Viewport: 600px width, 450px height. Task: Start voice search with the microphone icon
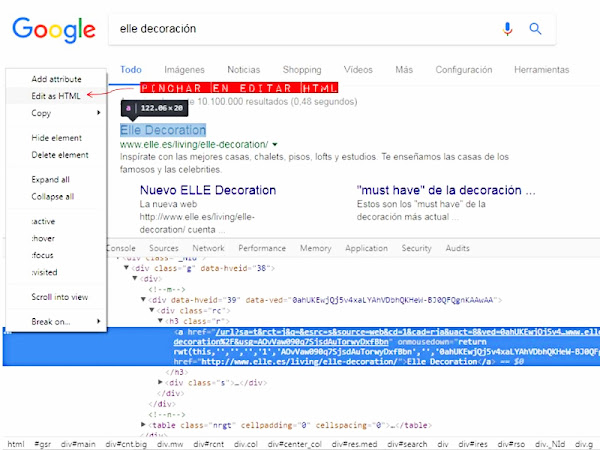[x=507, y=29]
